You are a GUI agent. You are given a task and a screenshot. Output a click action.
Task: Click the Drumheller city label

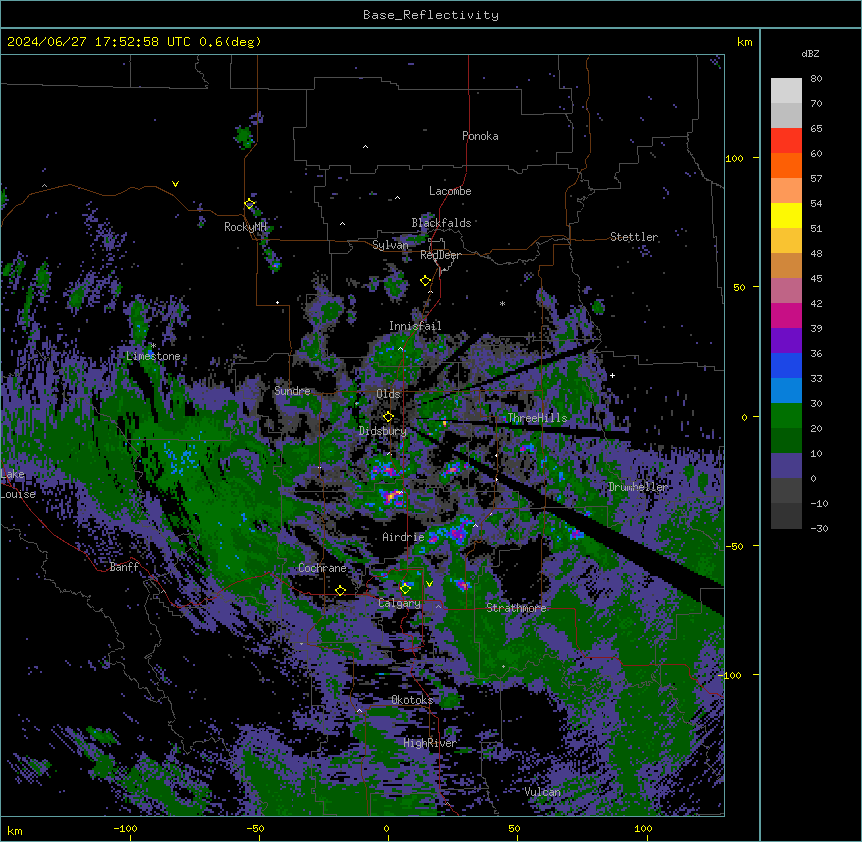(638, 487)
